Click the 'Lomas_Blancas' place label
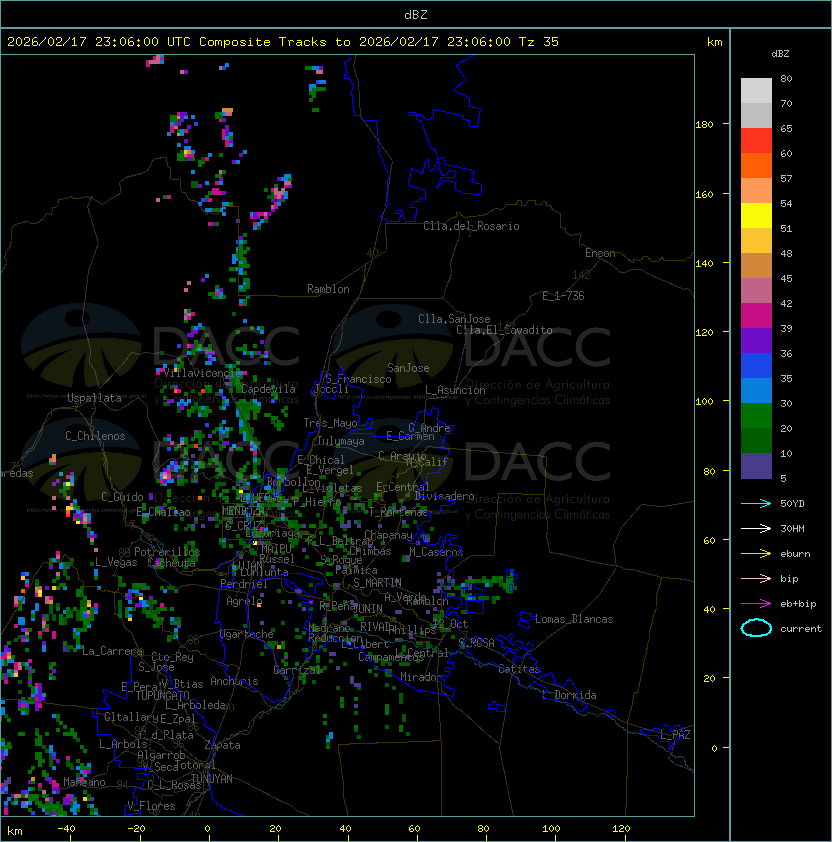The image size is (832, 842). (574, 619)
